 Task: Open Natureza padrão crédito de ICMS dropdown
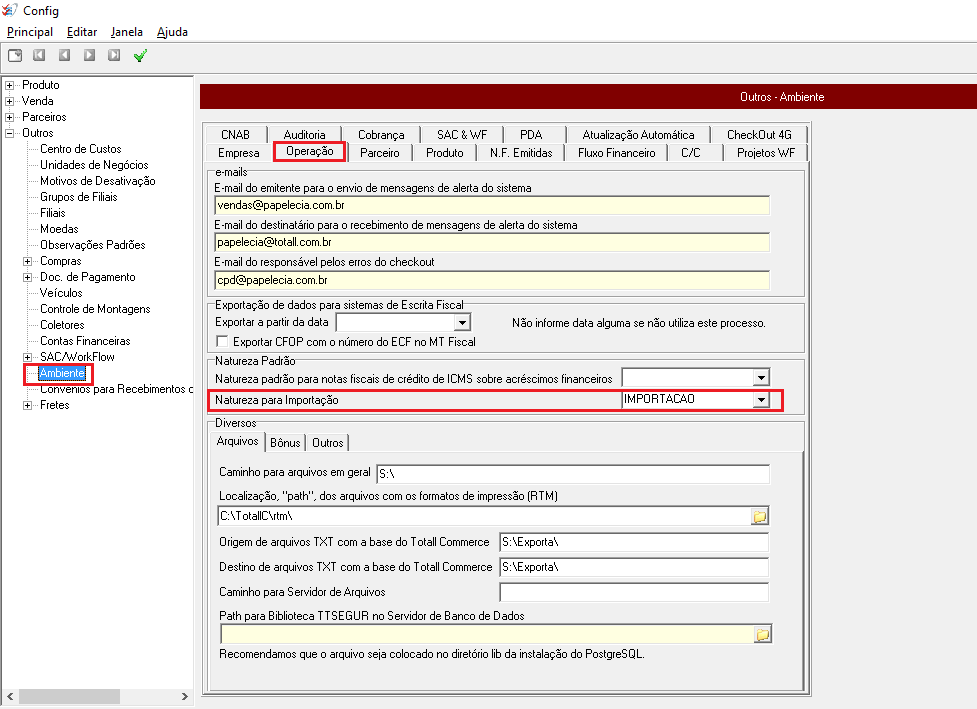pos(761,378)
